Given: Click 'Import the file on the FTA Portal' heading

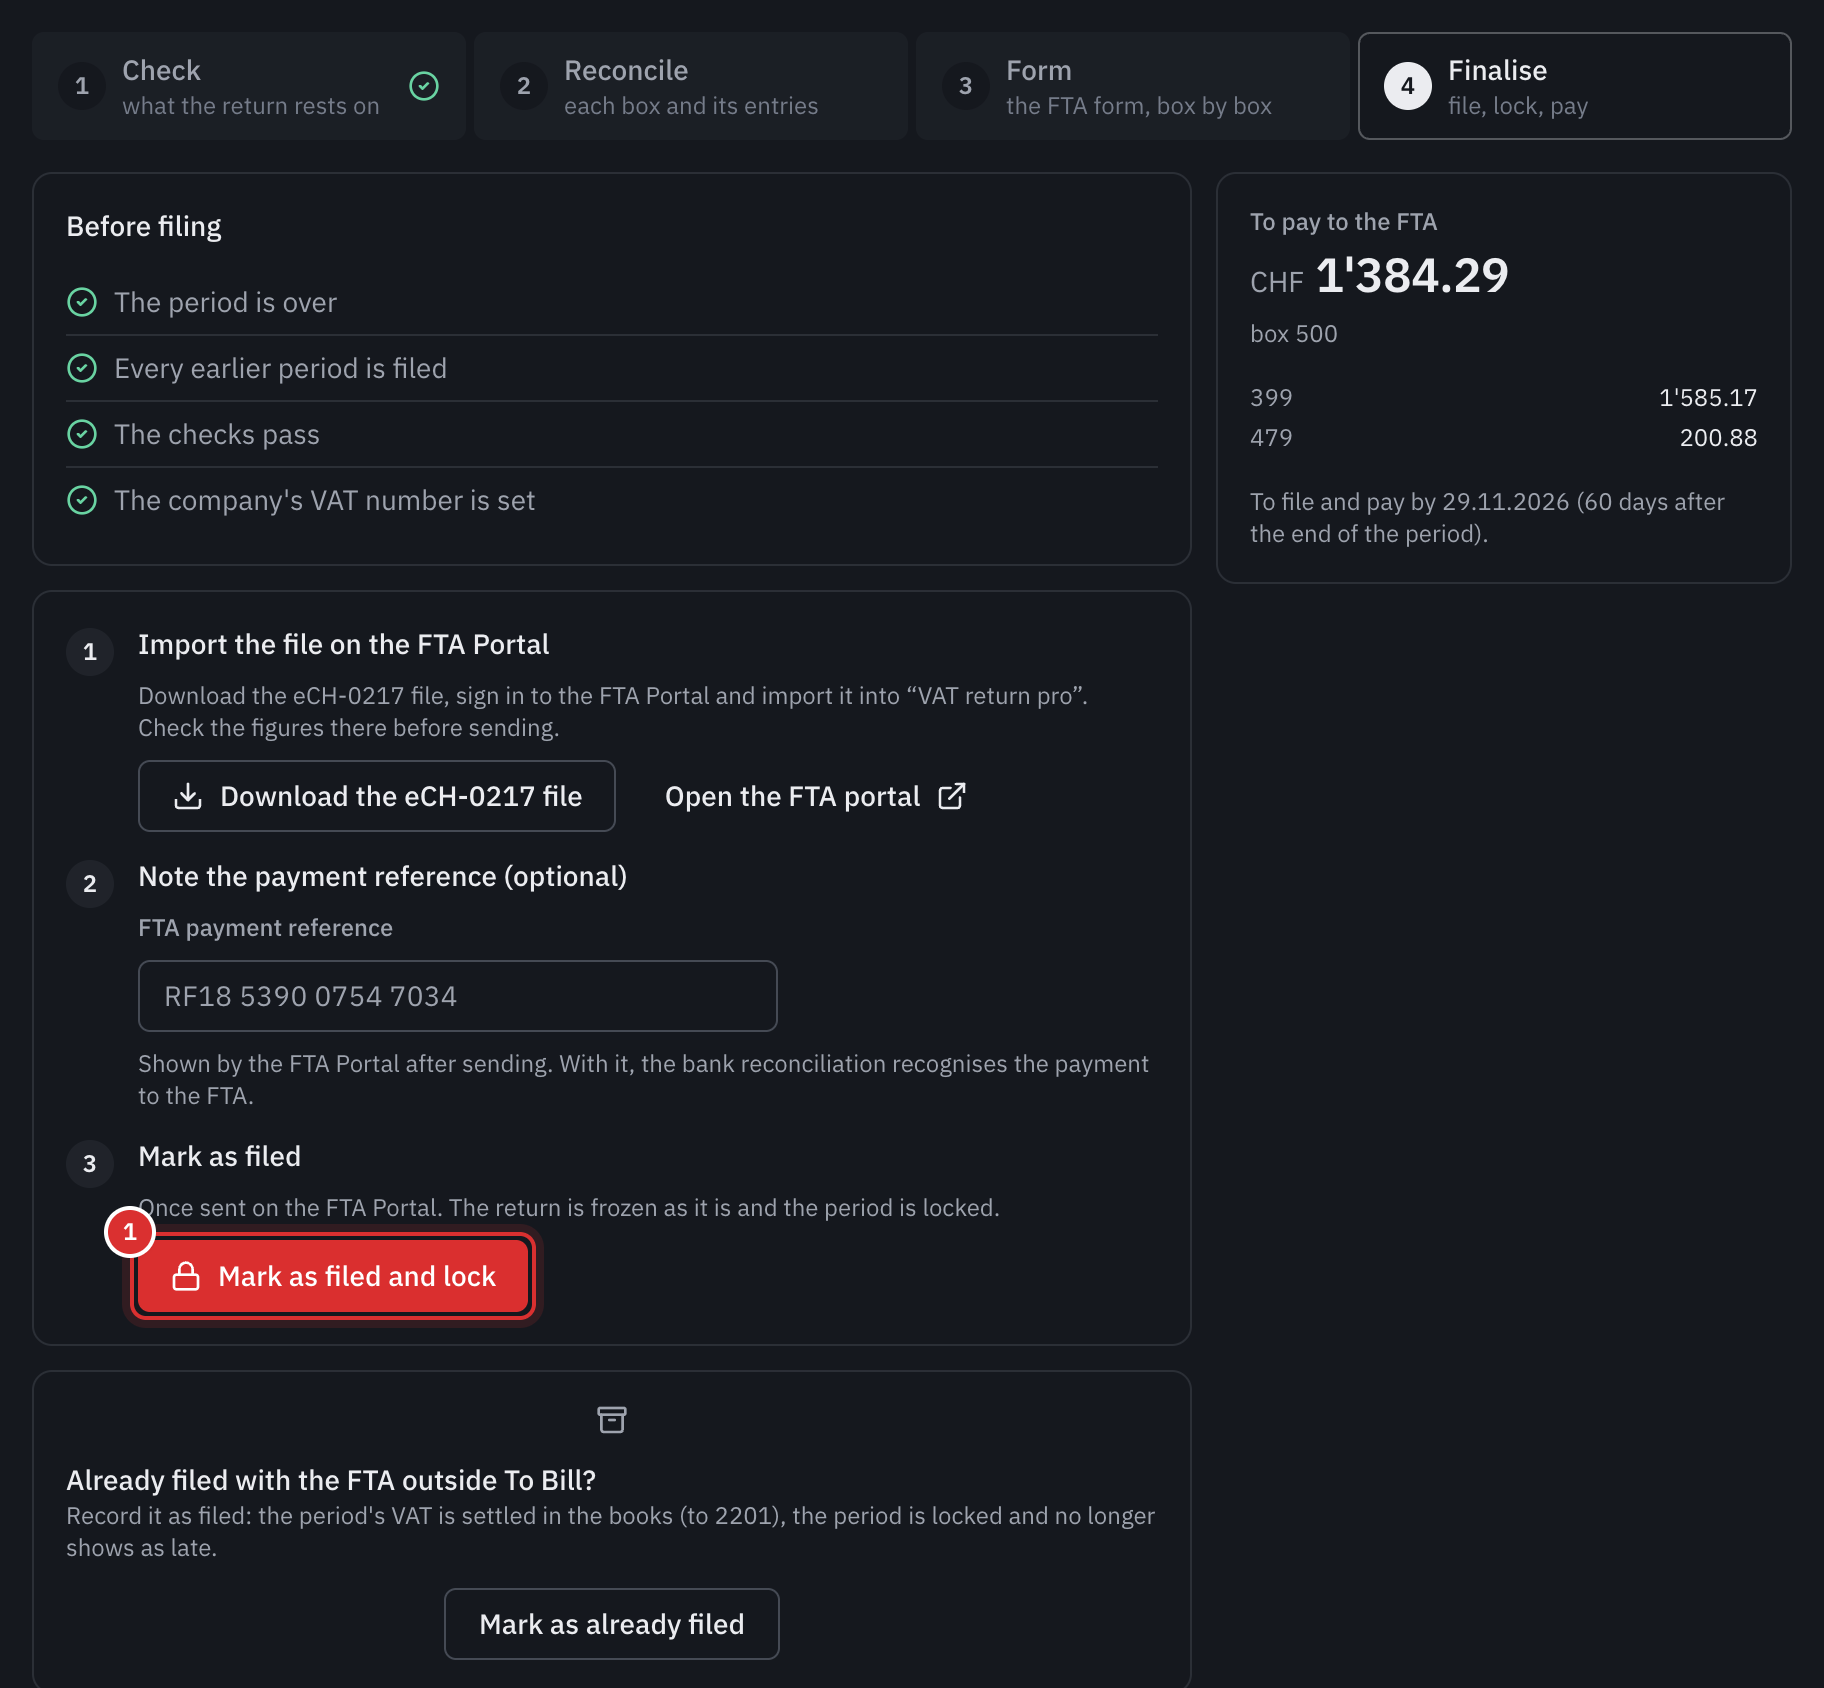Looking at the screenshot, I should coord(344,644).
